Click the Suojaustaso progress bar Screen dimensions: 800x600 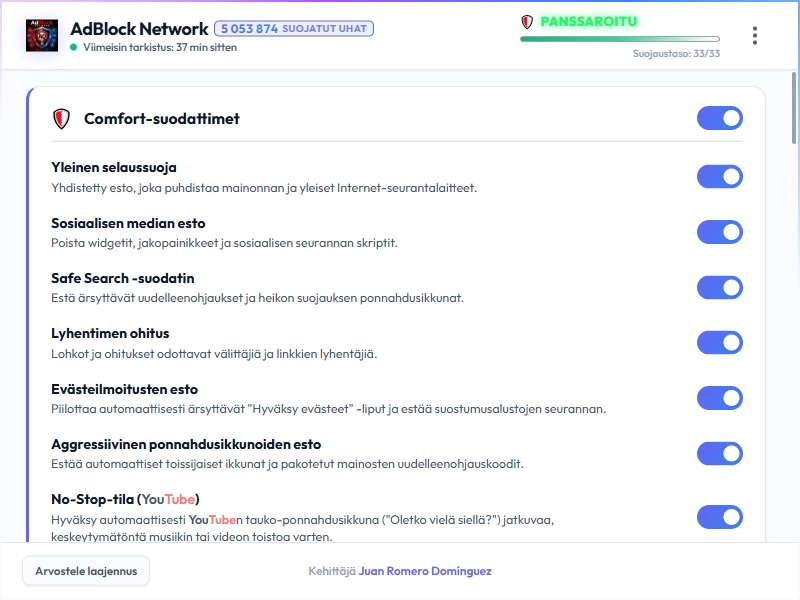pyautogui.click(x=620, y=39)
